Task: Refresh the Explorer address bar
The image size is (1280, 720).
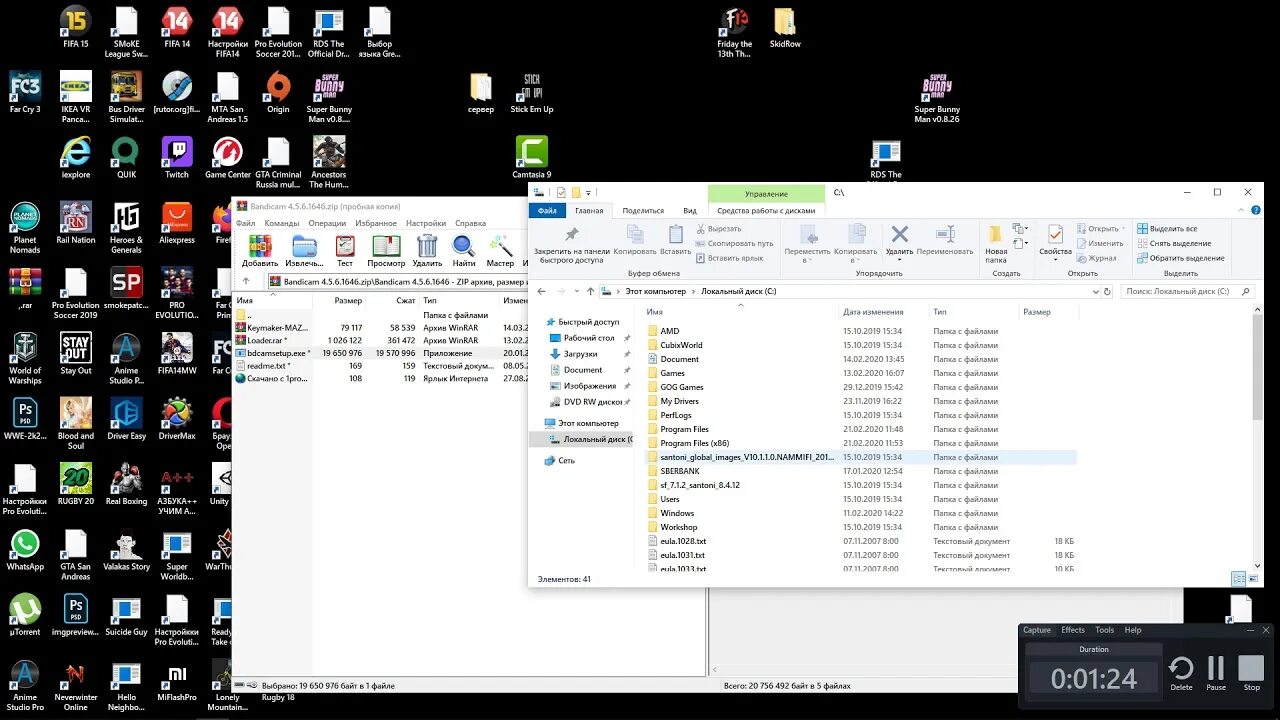Action: (x=1107, y=292)
